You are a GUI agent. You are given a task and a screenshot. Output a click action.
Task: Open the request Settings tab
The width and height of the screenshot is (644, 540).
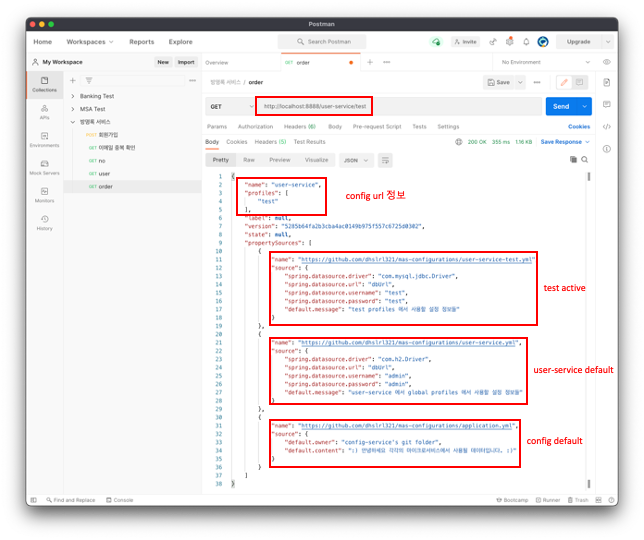(x=448, y=126)
